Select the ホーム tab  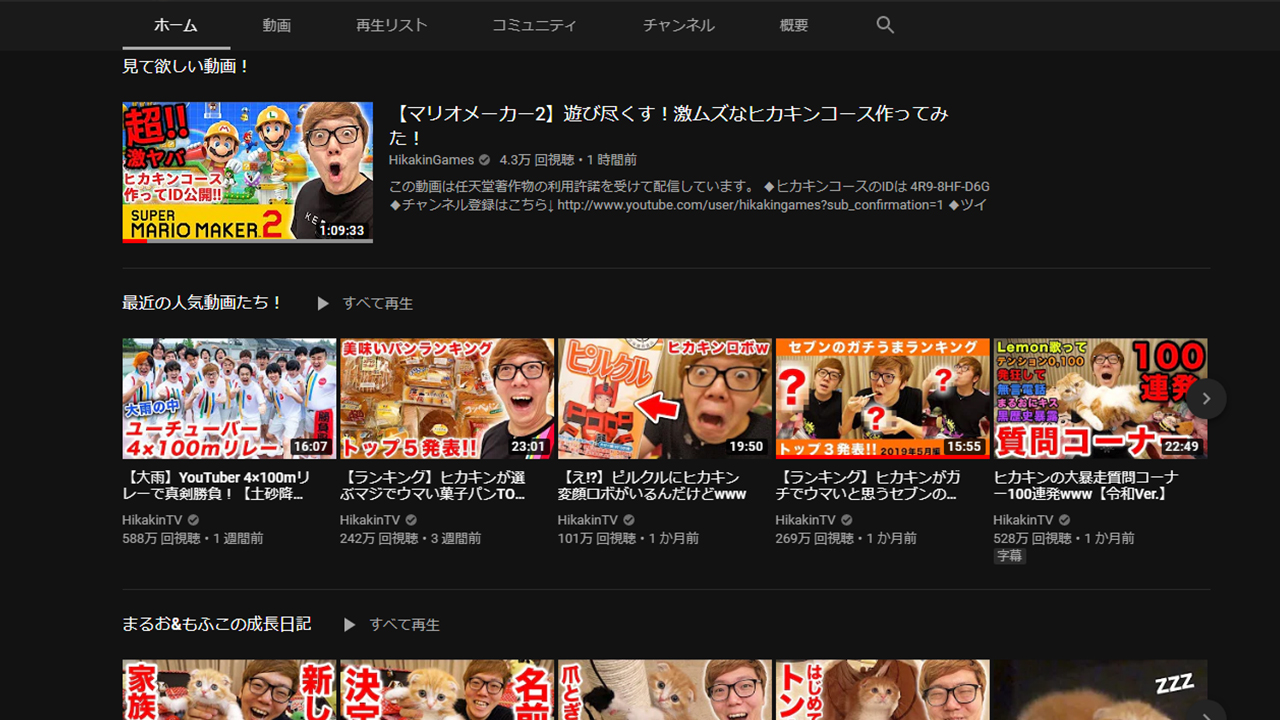pos(176,25)
